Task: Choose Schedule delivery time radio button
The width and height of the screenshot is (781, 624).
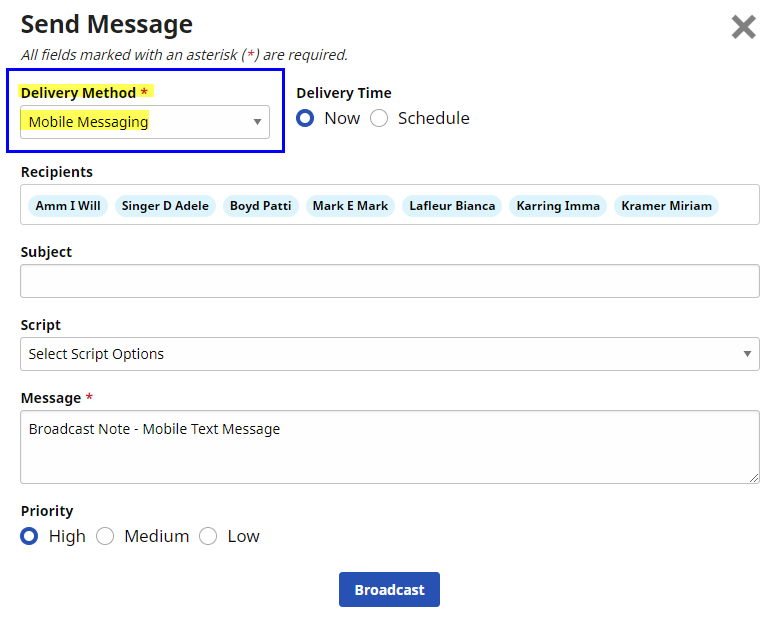Action: pyautogui.click(x=379, y=118)
